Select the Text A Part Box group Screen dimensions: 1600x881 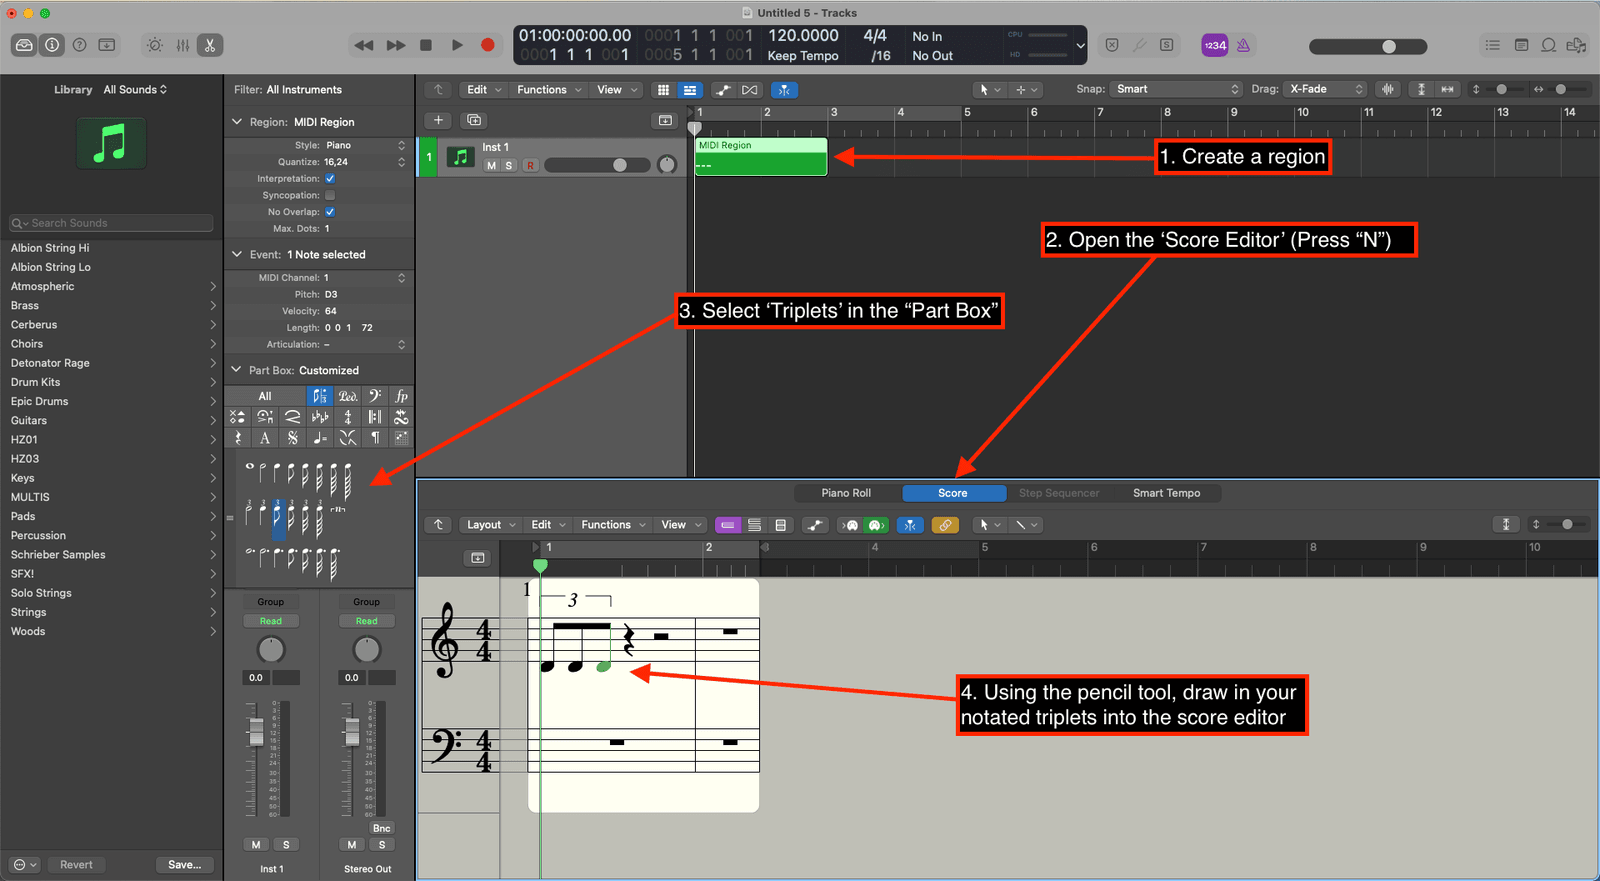[265, 438]
